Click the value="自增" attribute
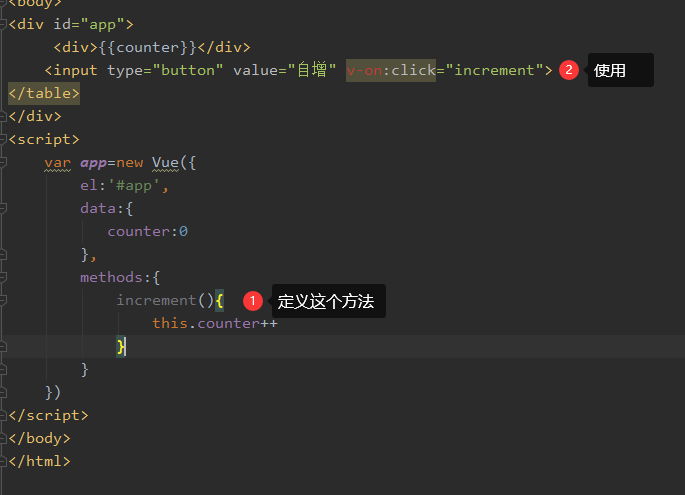 [284, 70]
